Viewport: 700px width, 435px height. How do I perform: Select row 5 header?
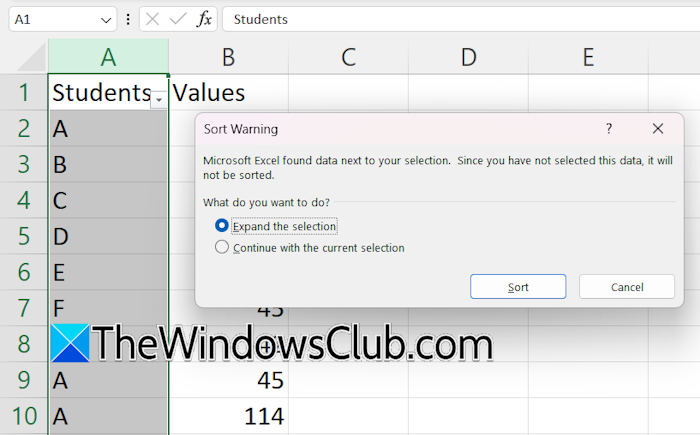coord(24,236)
